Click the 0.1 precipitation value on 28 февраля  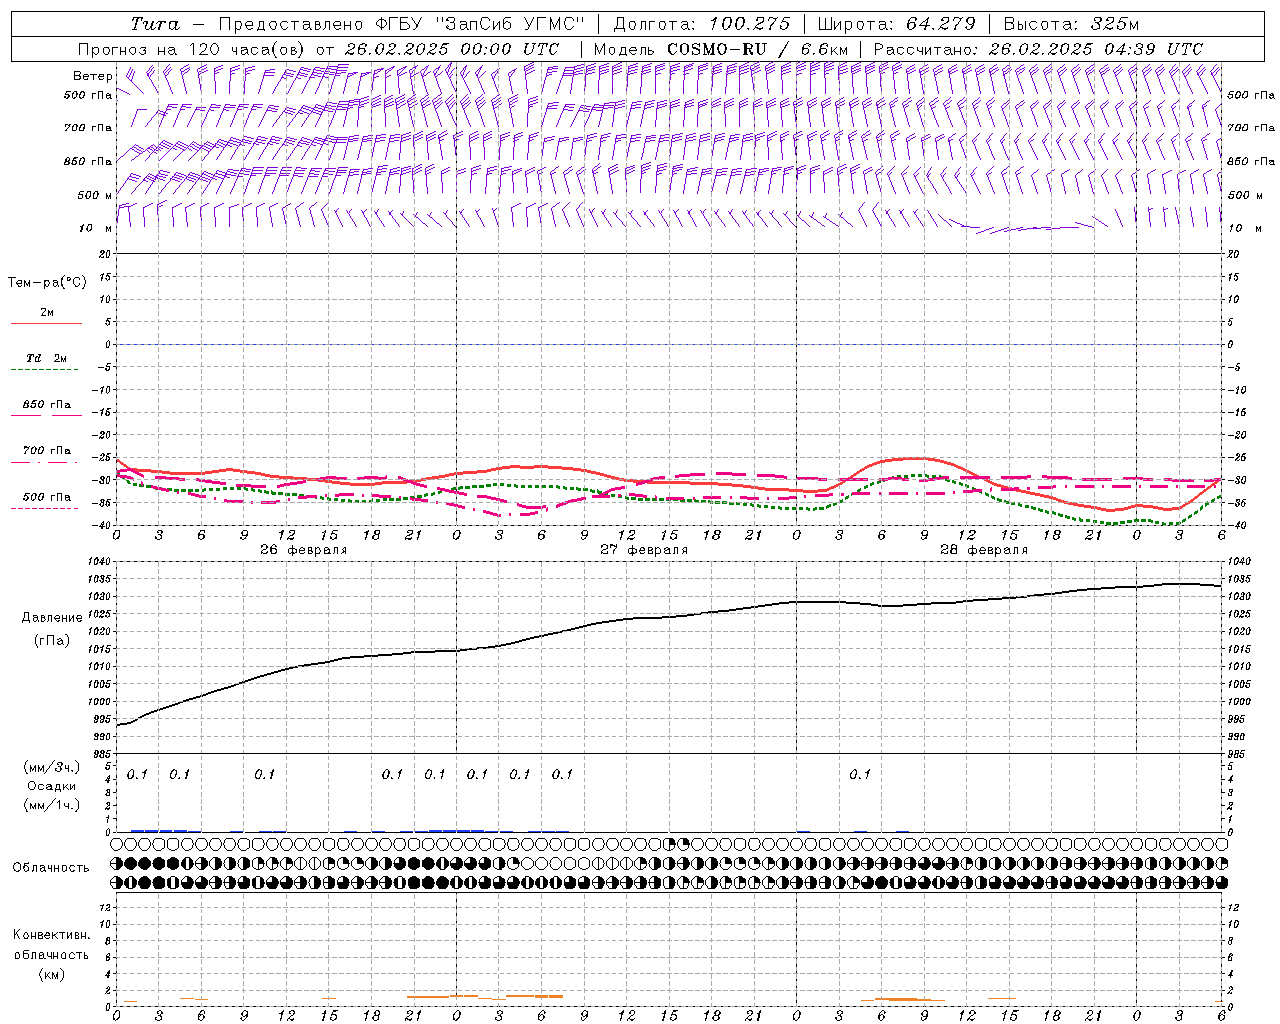click(x=860, y=775)
